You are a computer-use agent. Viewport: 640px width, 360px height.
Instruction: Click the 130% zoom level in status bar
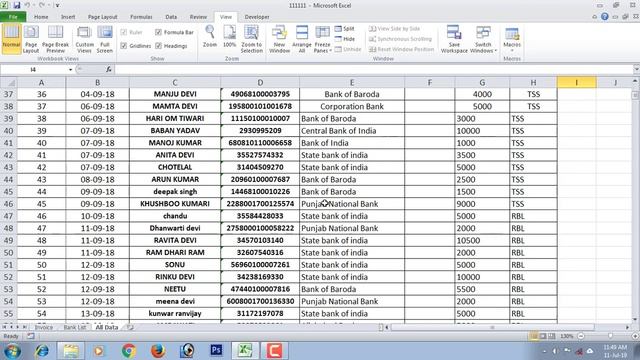click(566, 336)
